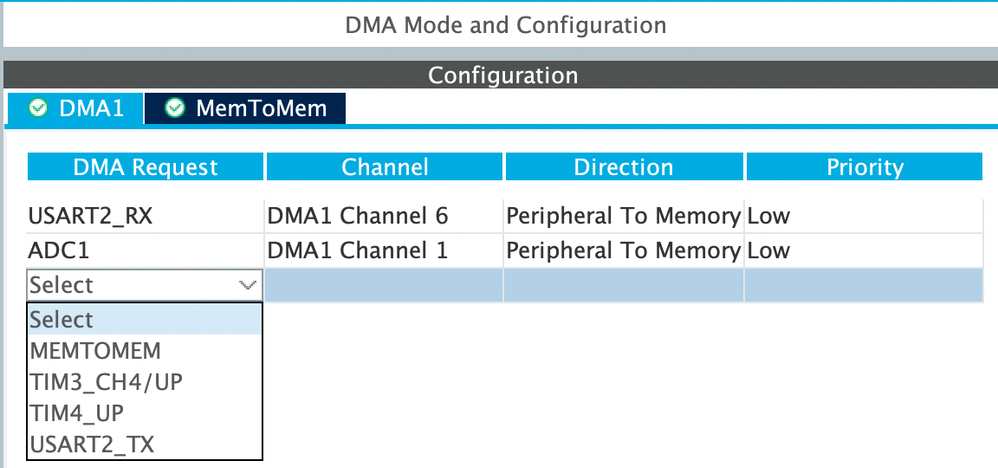
Task: Switch to the DMA1 tab
Action: pyautogui.click(x=90, y=108)
